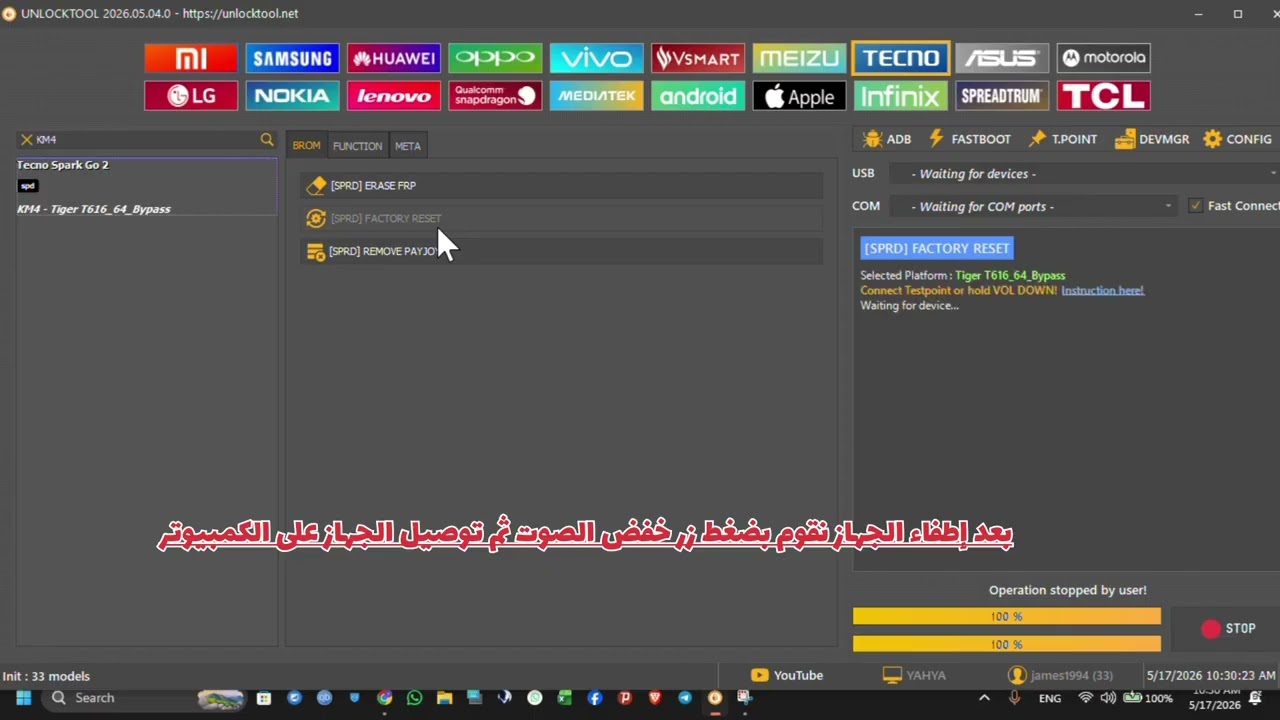Run [SPRD] FACTORY RESET operation
The width and height of the screenshot is (1280, 720).
(562, 218)
